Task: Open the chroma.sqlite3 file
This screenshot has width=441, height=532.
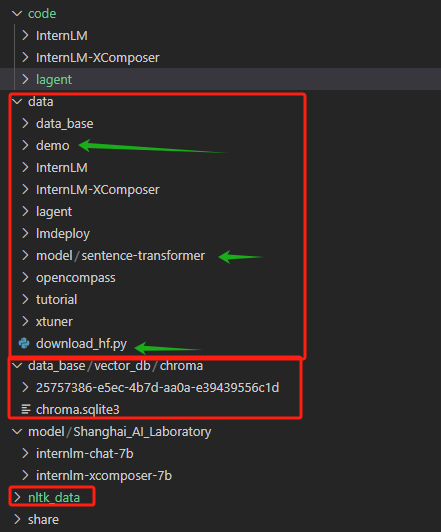Action: pos(78,410)
